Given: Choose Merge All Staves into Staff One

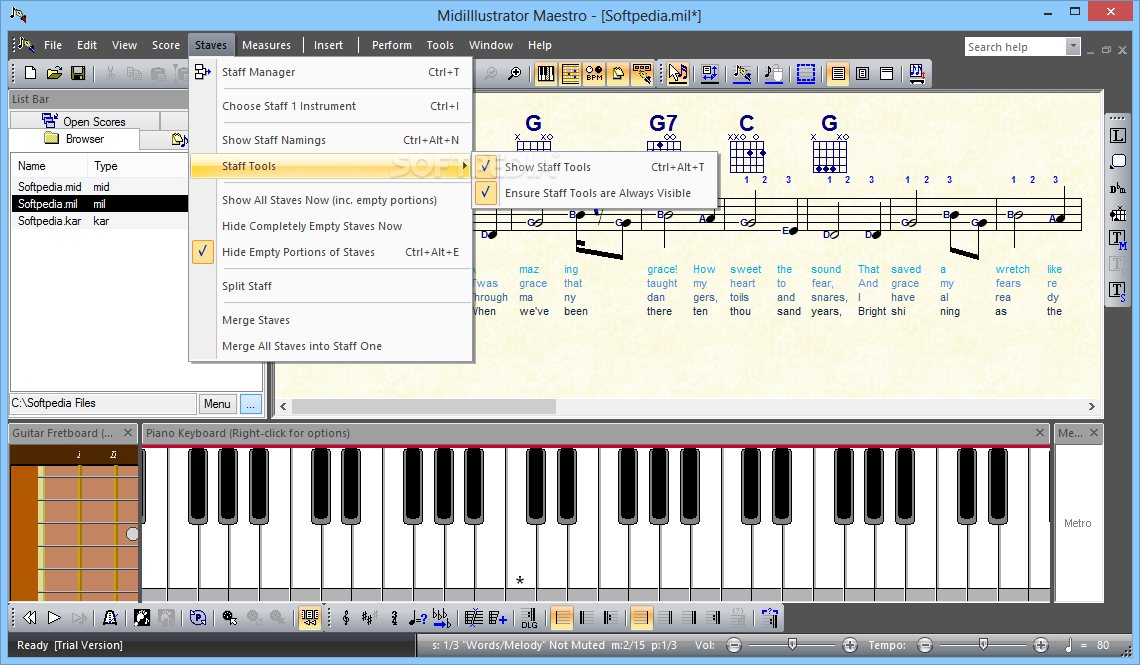Looking at the screenshot, I should point(331,346).
